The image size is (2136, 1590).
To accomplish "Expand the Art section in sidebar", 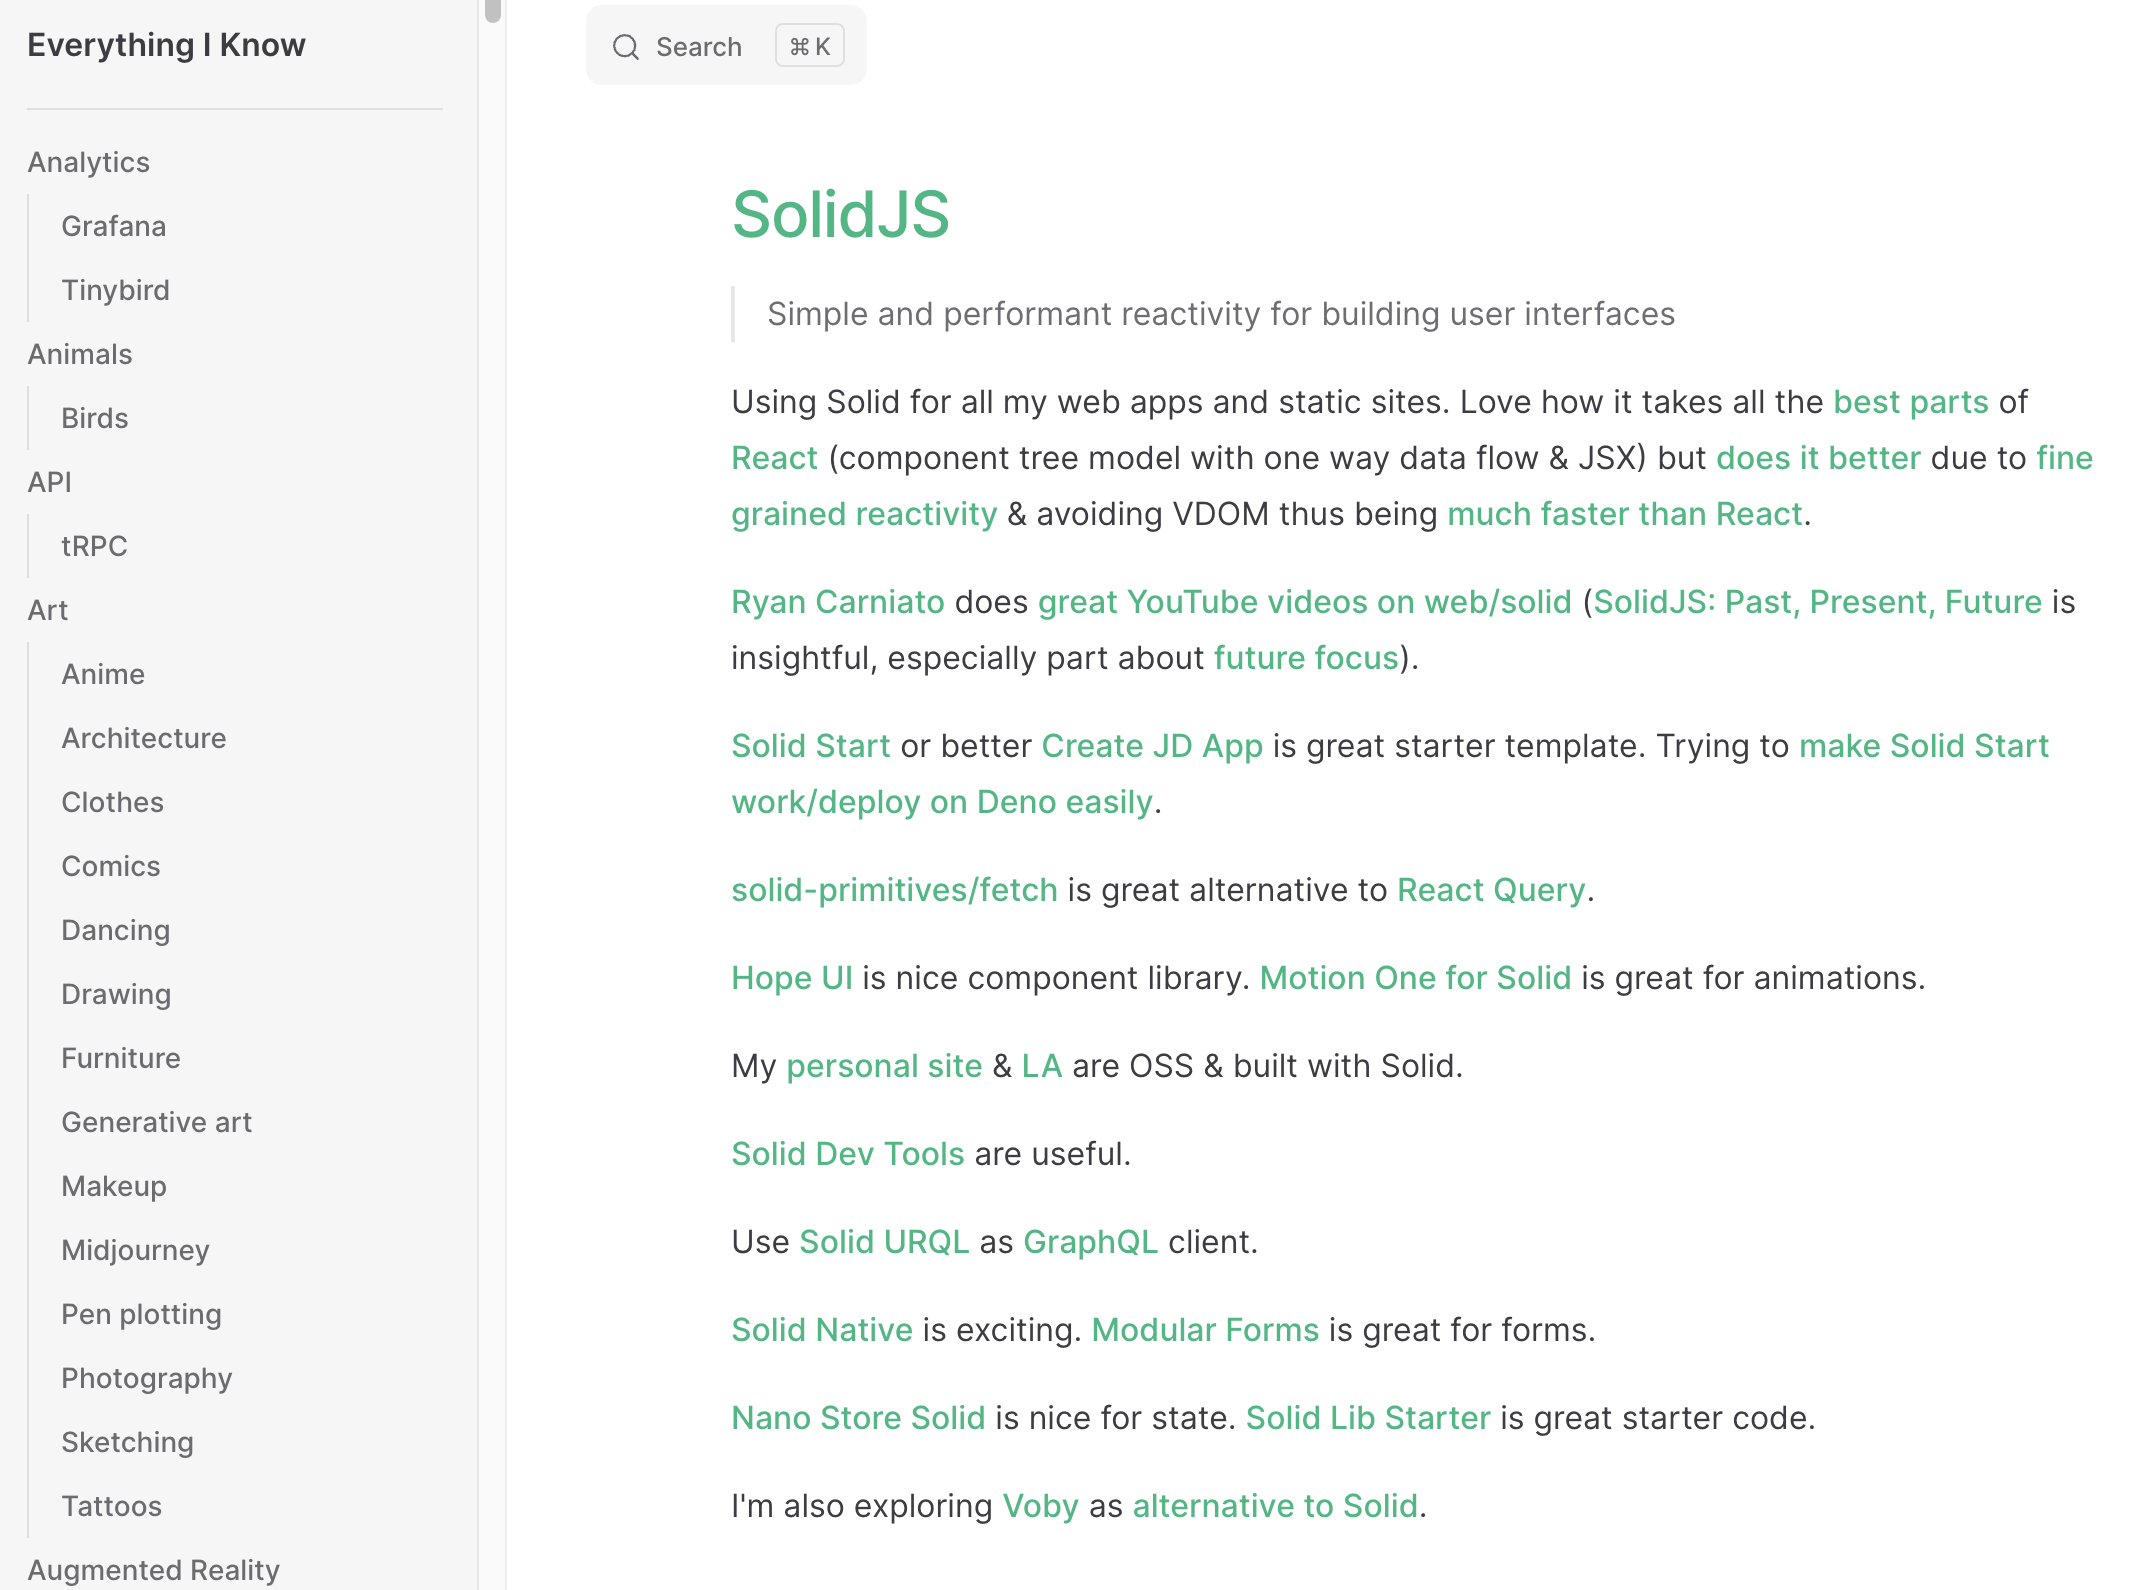I will click(x=47, y=610).
